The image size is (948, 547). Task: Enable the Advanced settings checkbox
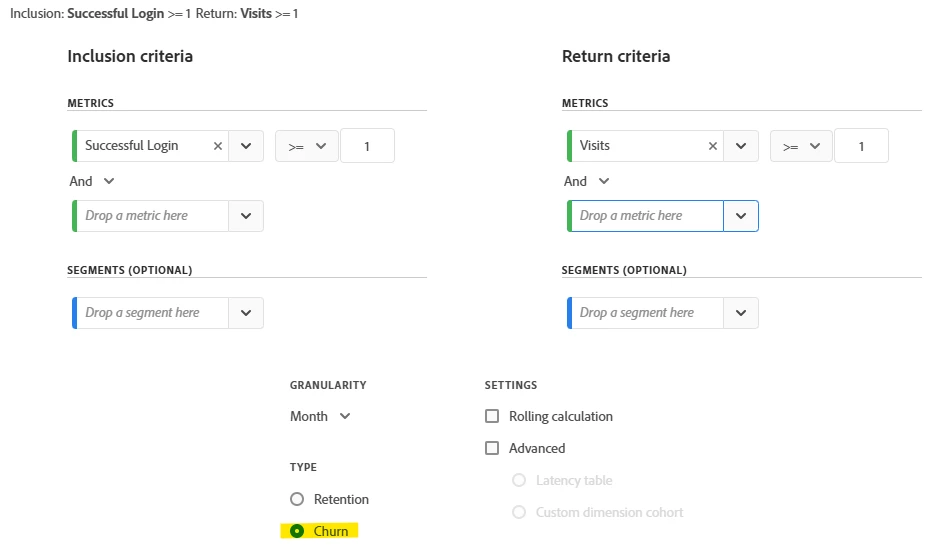click(492, 448)
